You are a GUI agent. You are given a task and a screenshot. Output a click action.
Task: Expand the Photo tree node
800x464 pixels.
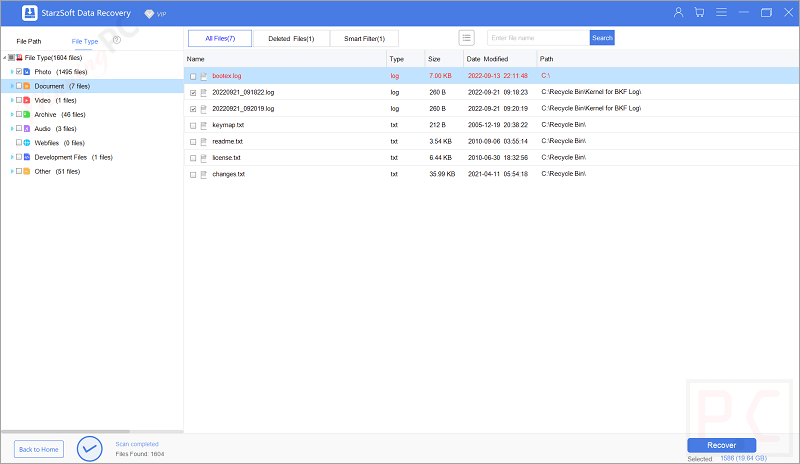pyautogui.click(x=12, y=72)
